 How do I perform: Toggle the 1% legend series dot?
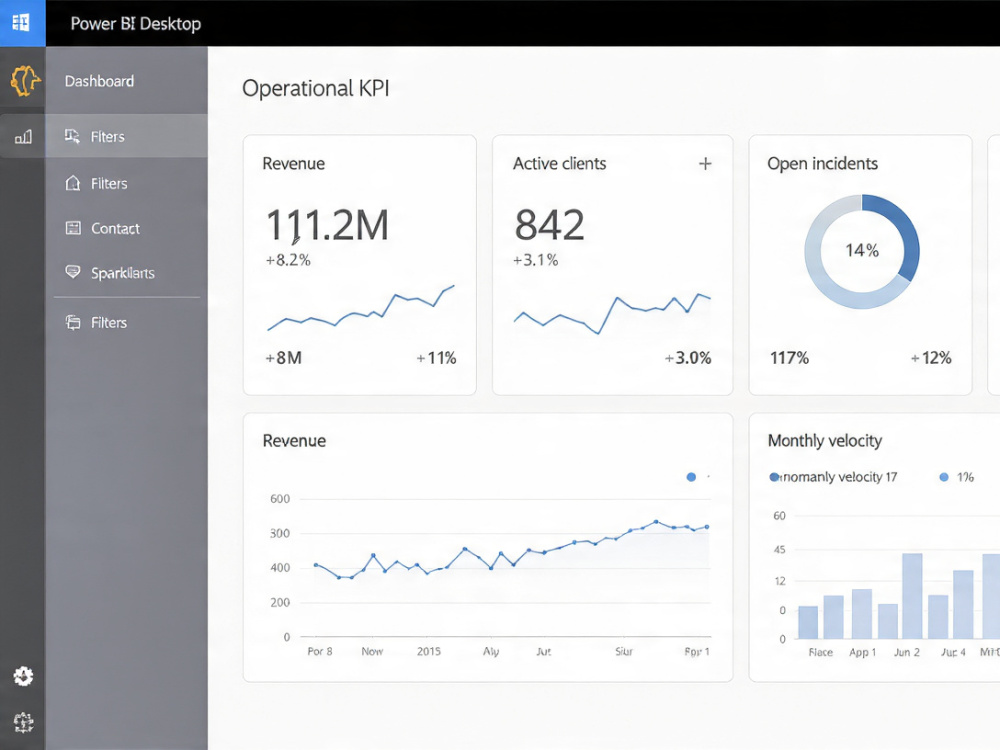click(x=944, y=477)
